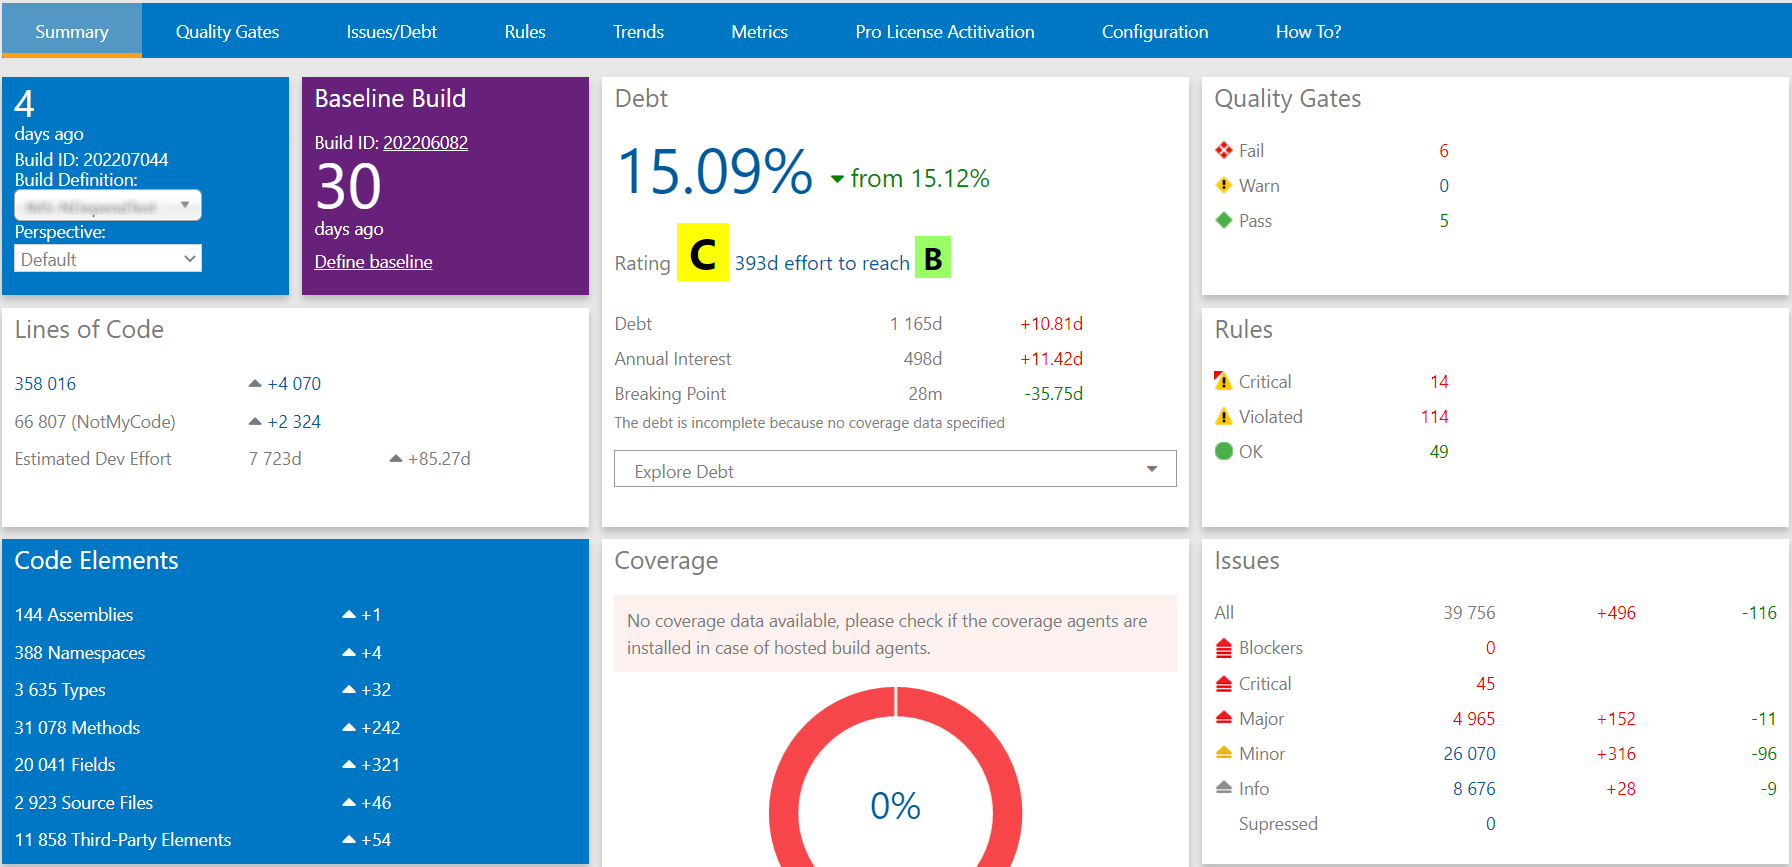The height and width of the screenshot is (867, 1792).
Task: Open 11 858 Third-Party Elements link
Action: pos(123,839)
